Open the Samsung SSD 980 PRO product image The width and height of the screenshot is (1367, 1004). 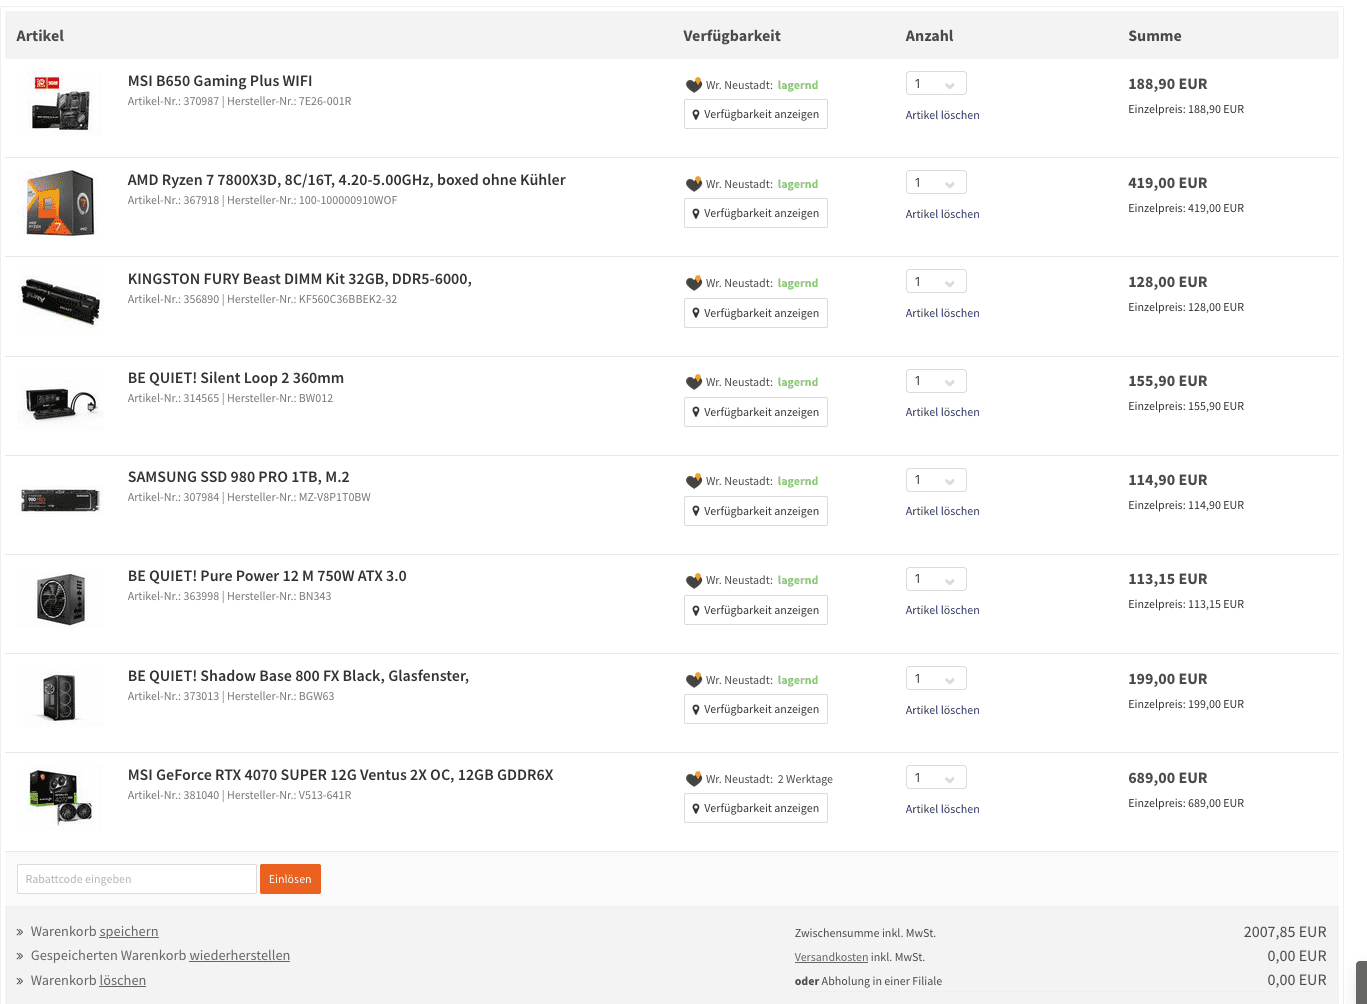tap(61, 499)
